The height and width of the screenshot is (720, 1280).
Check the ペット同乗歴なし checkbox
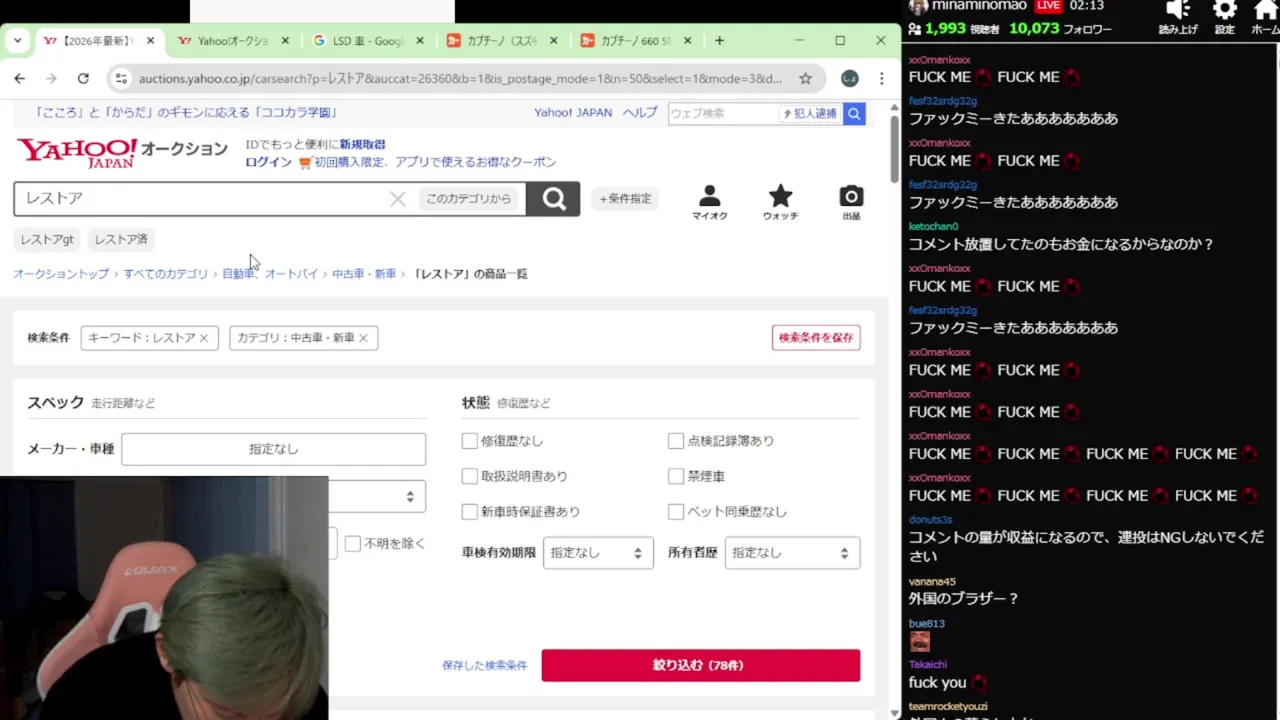pyautogui.click(x=676, y=512)
